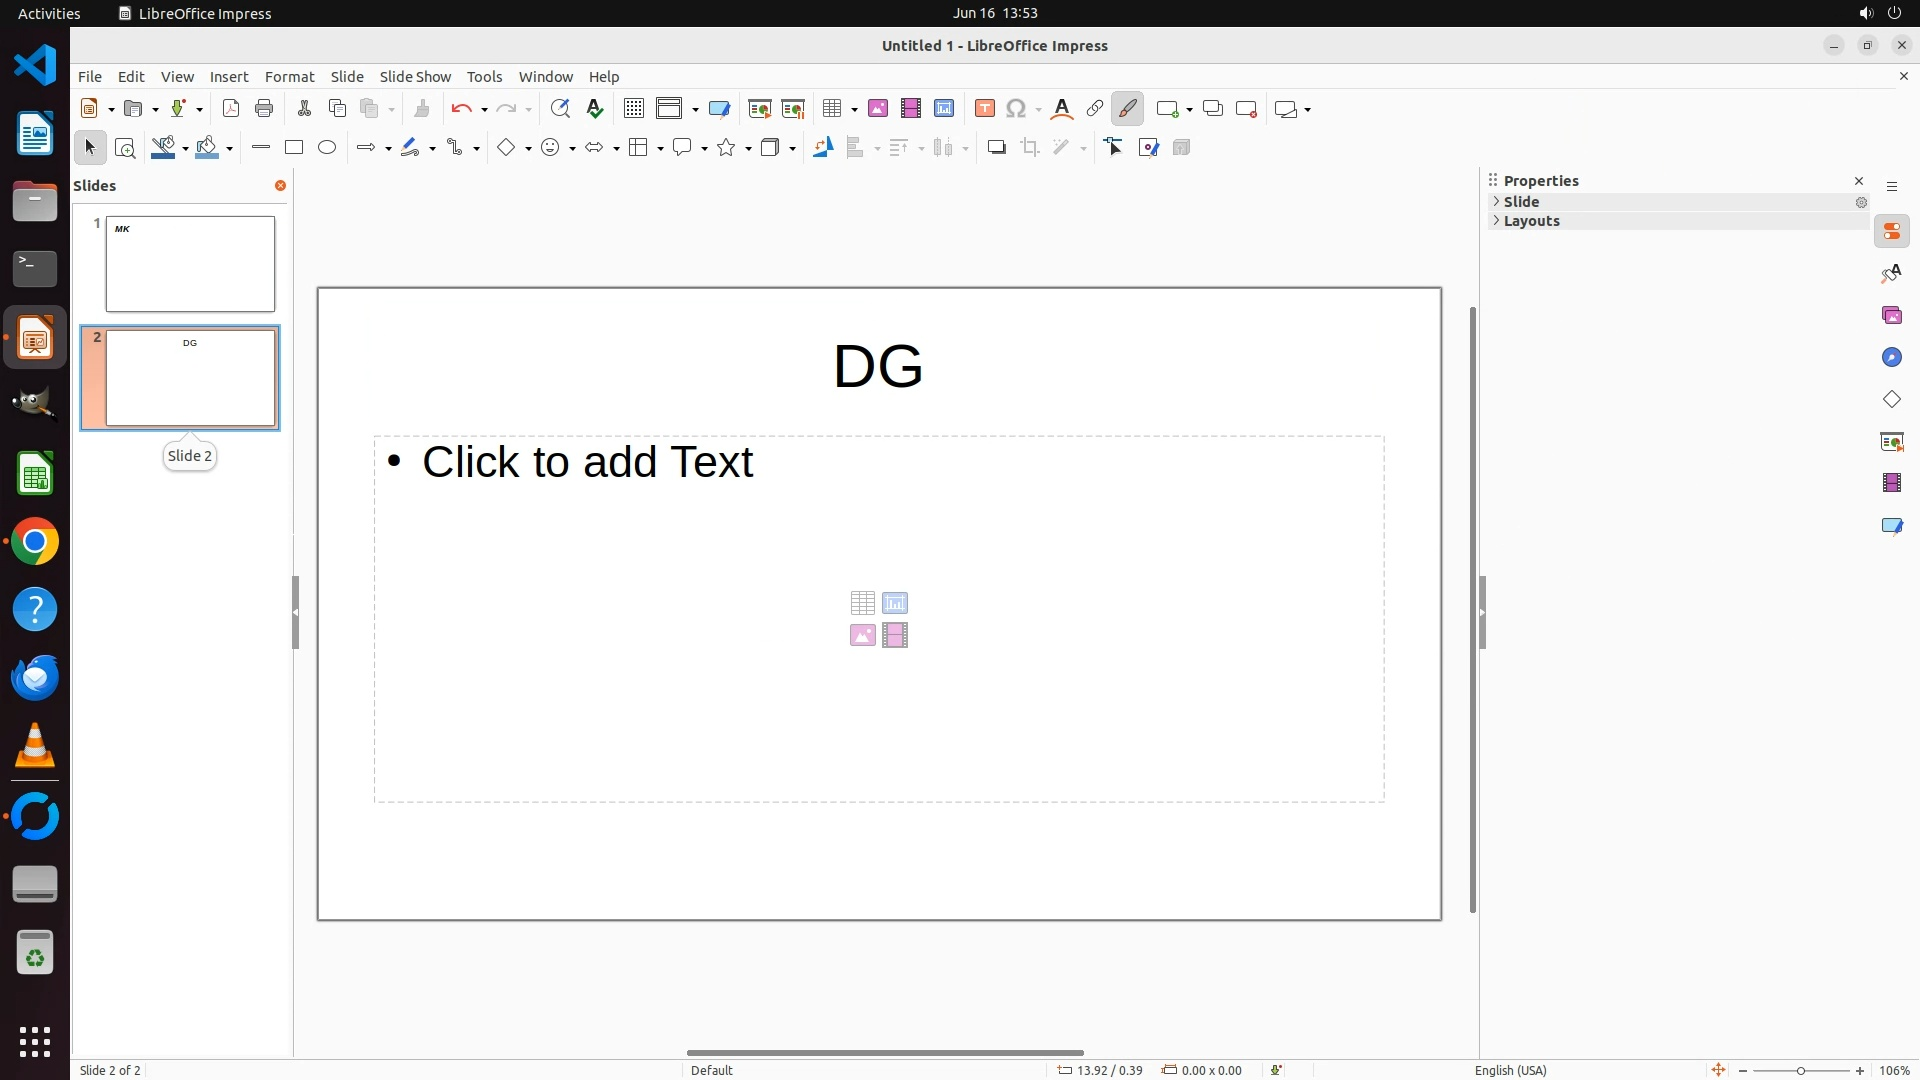
Task: Toggle Point Edit Mode
Action: click(x=1114, y=148)
